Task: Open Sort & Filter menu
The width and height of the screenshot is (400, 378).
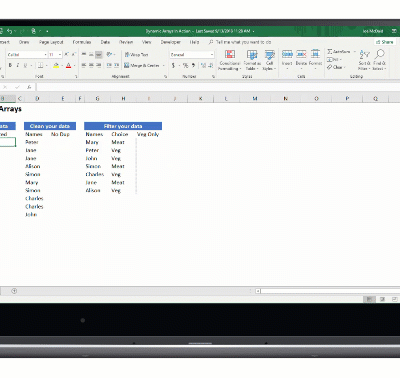Action: [365, 60]
